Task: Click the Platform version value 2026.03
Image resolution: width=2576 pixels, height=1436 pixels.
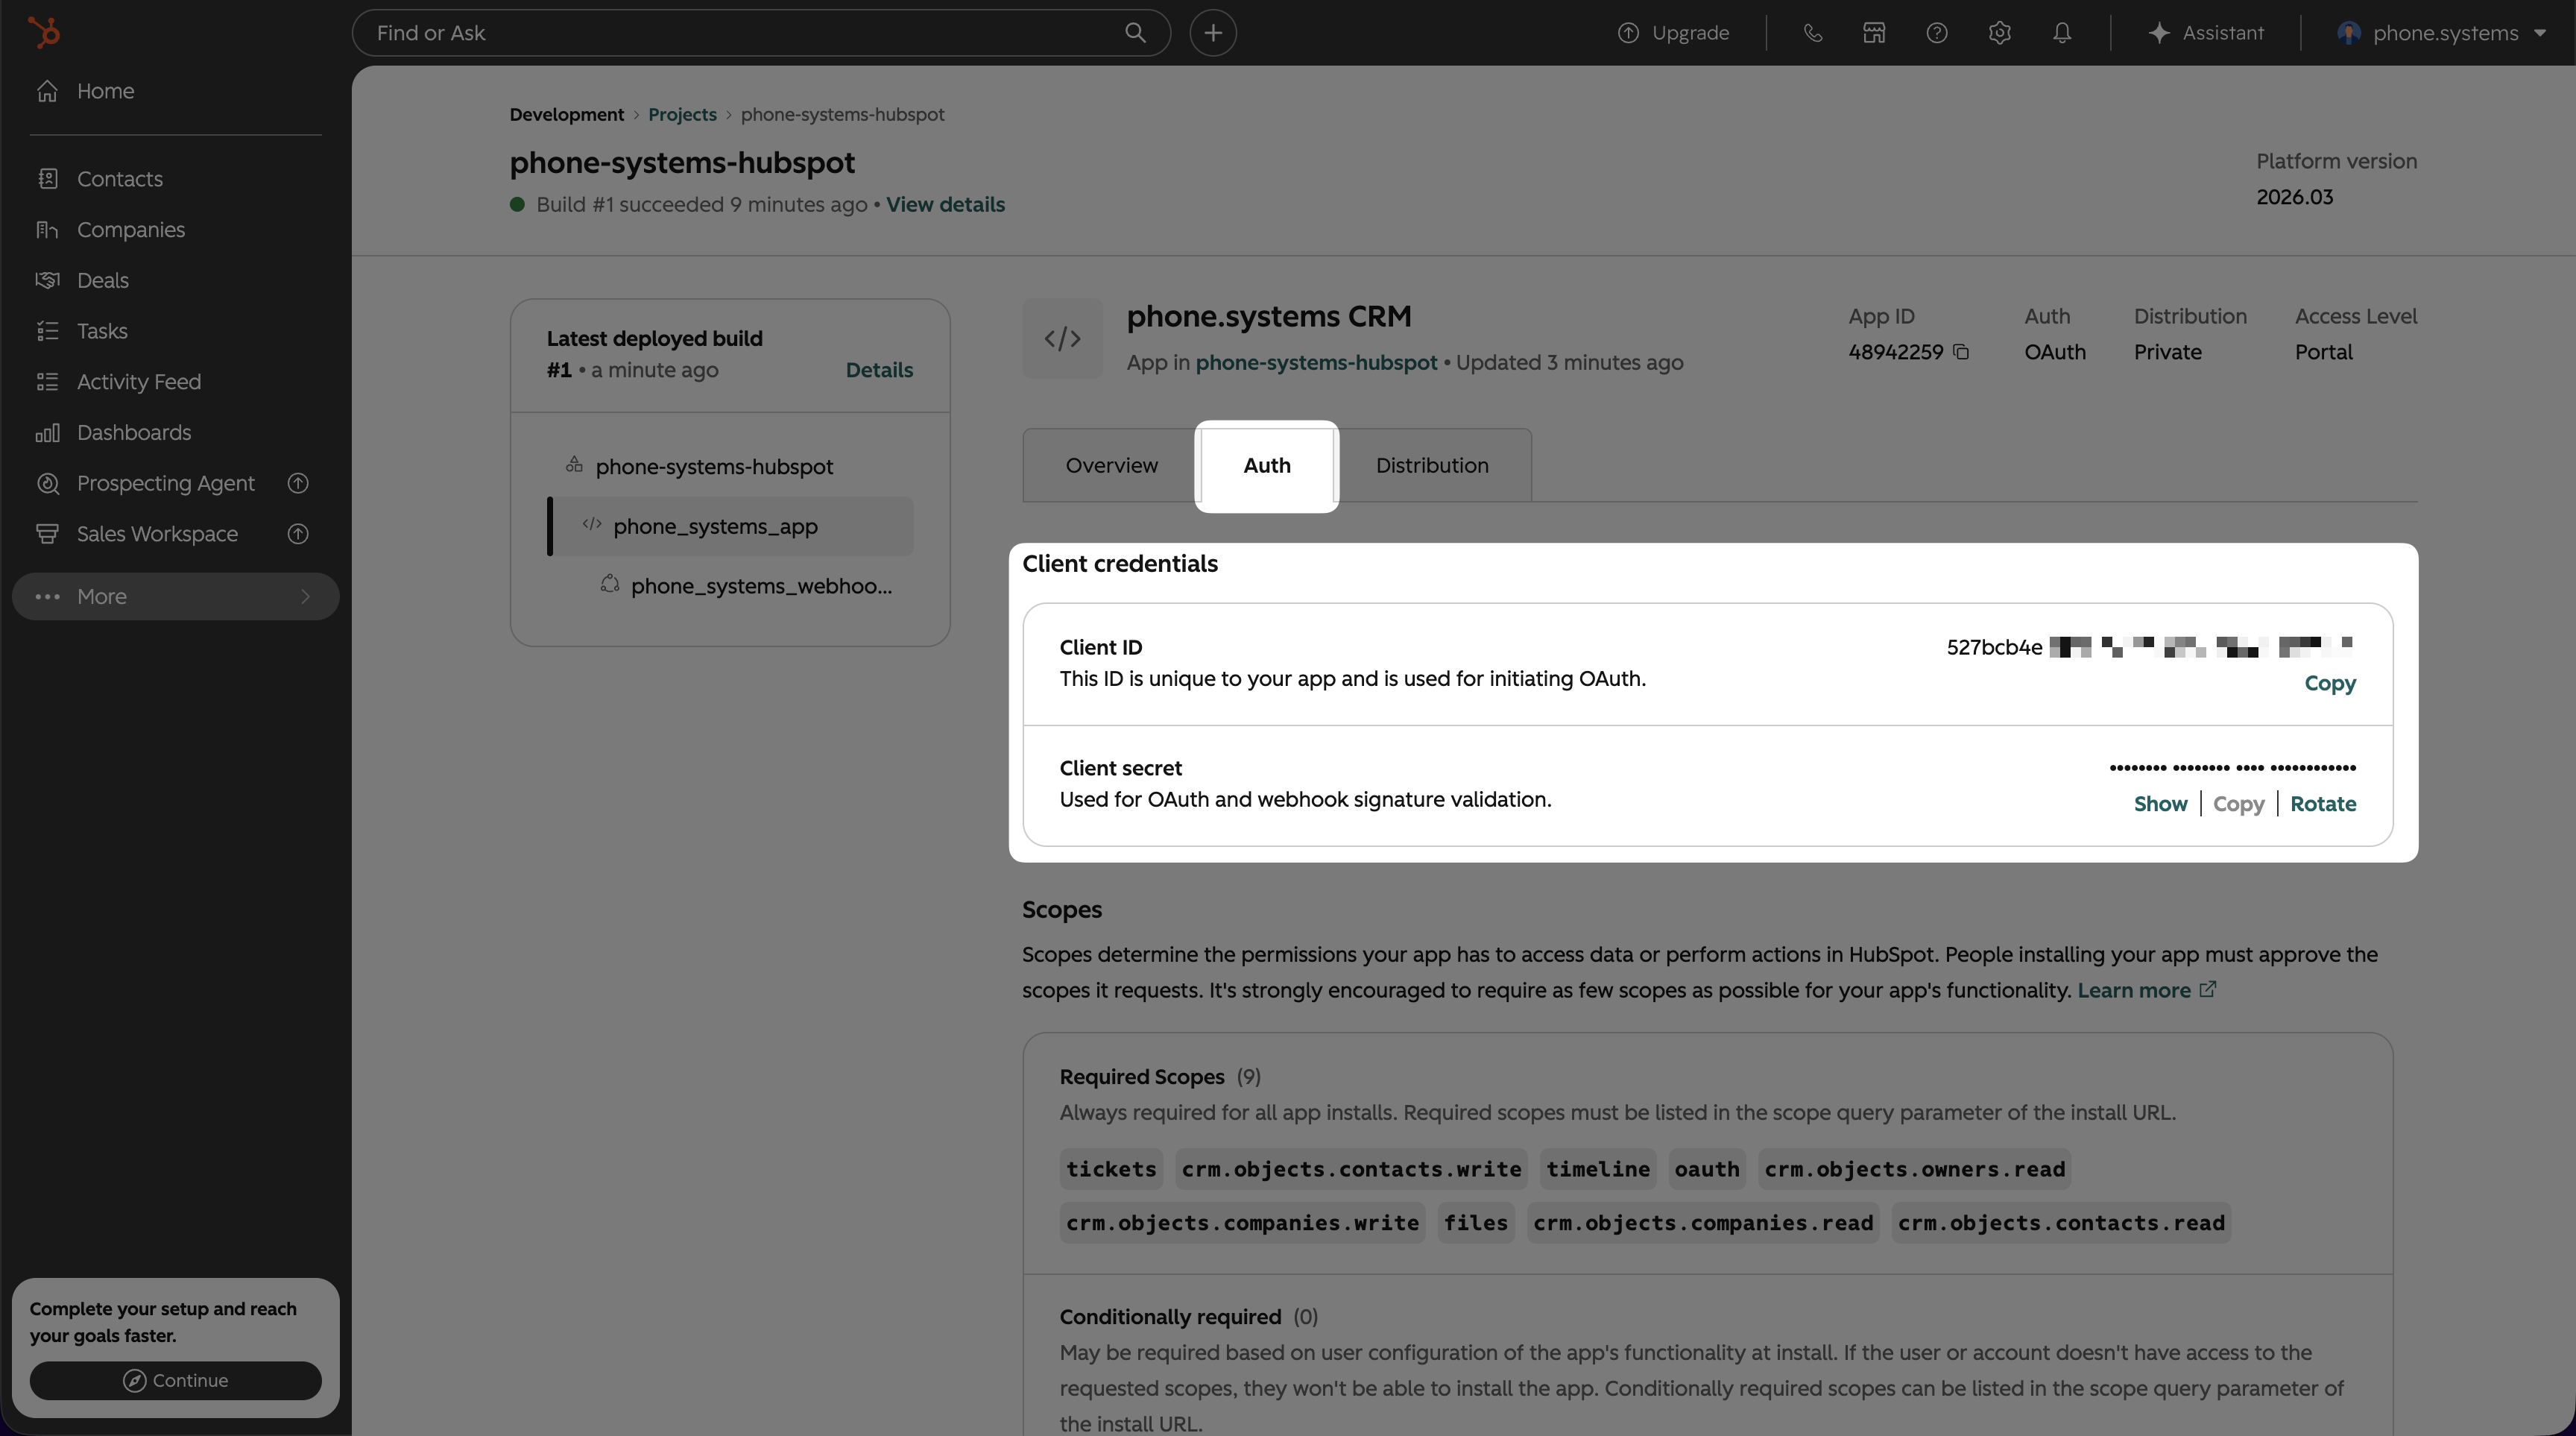Action: pyautogui.click(x=2294, y=197)
